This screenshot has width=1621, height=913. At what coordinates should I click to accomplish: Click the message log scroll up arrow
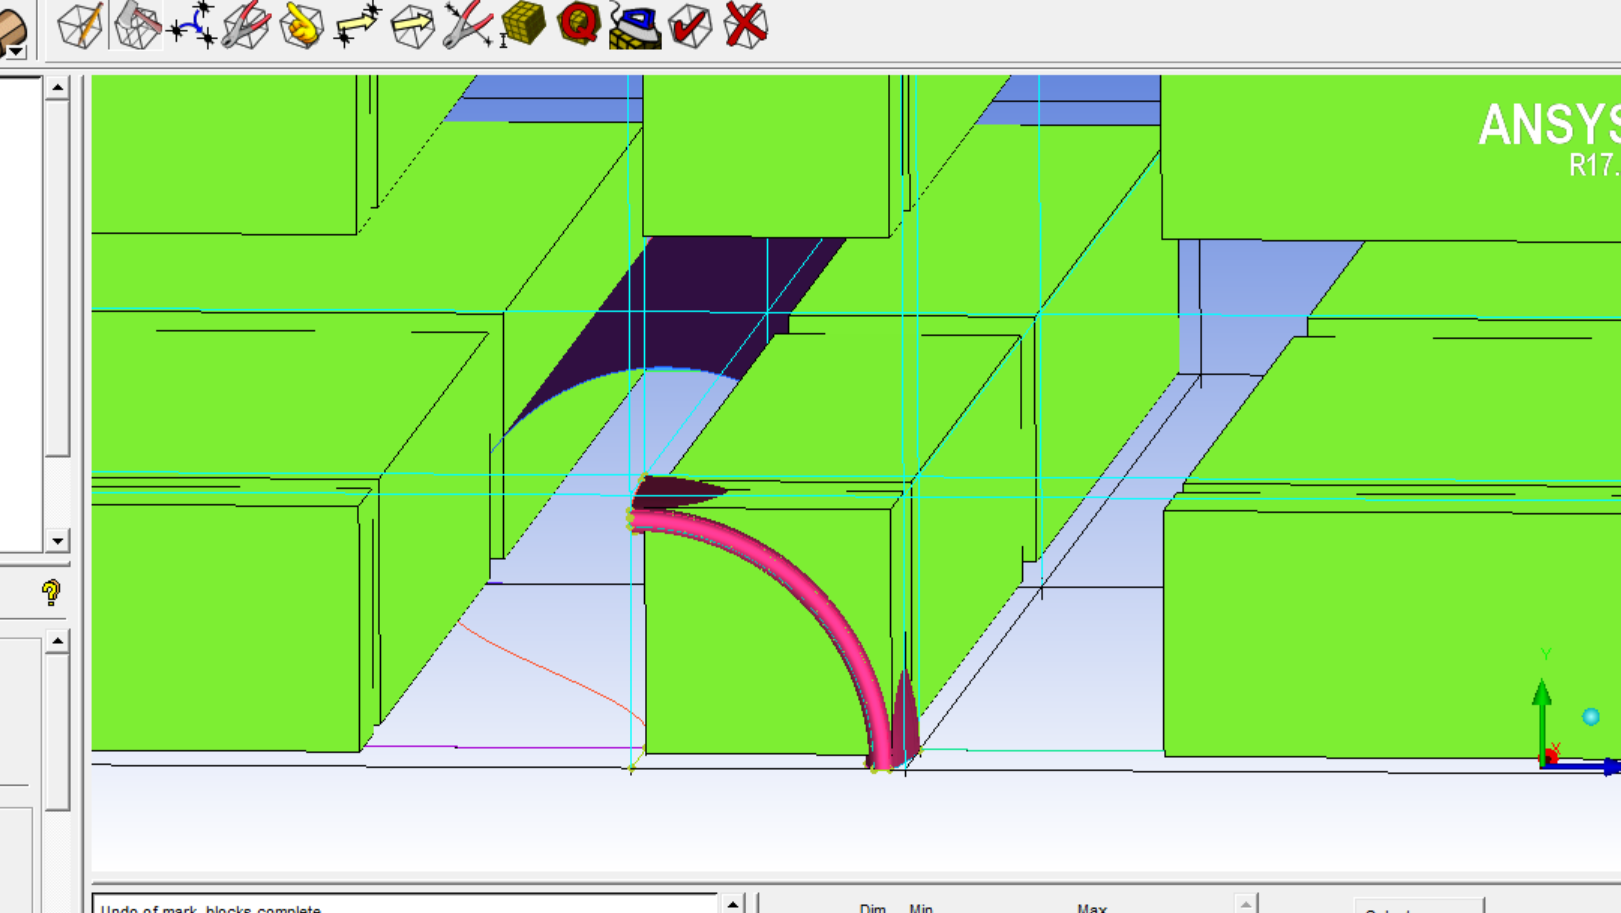(733, 904)
